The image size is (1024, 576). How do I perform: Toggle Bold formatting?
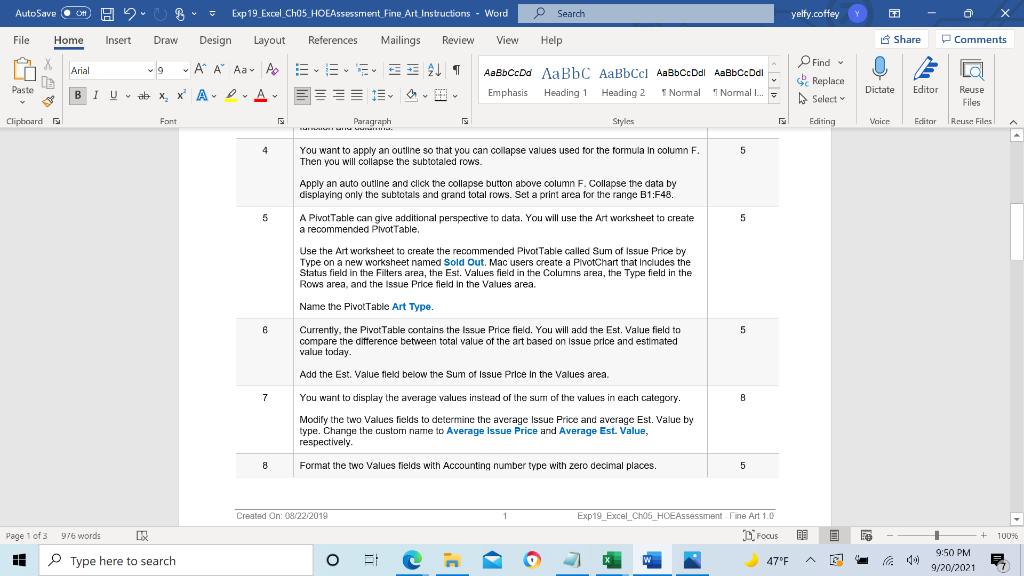[x=77, y=95]
